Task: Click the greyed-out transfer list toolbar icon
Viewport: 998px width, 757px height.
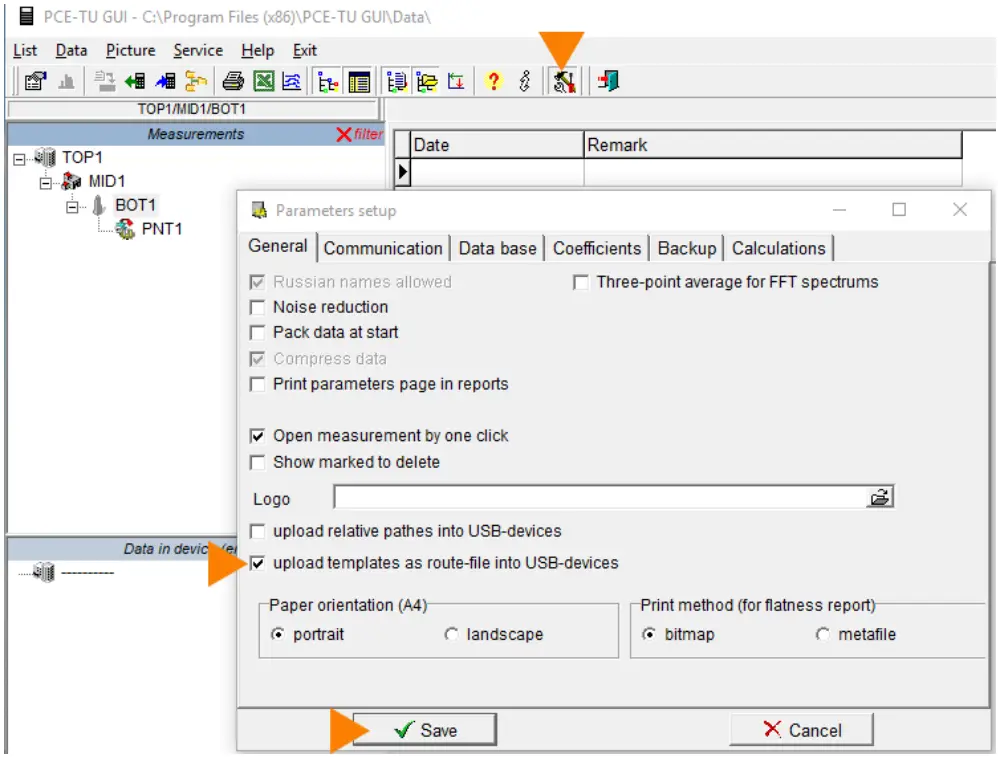Action: [x=104, y=81]
